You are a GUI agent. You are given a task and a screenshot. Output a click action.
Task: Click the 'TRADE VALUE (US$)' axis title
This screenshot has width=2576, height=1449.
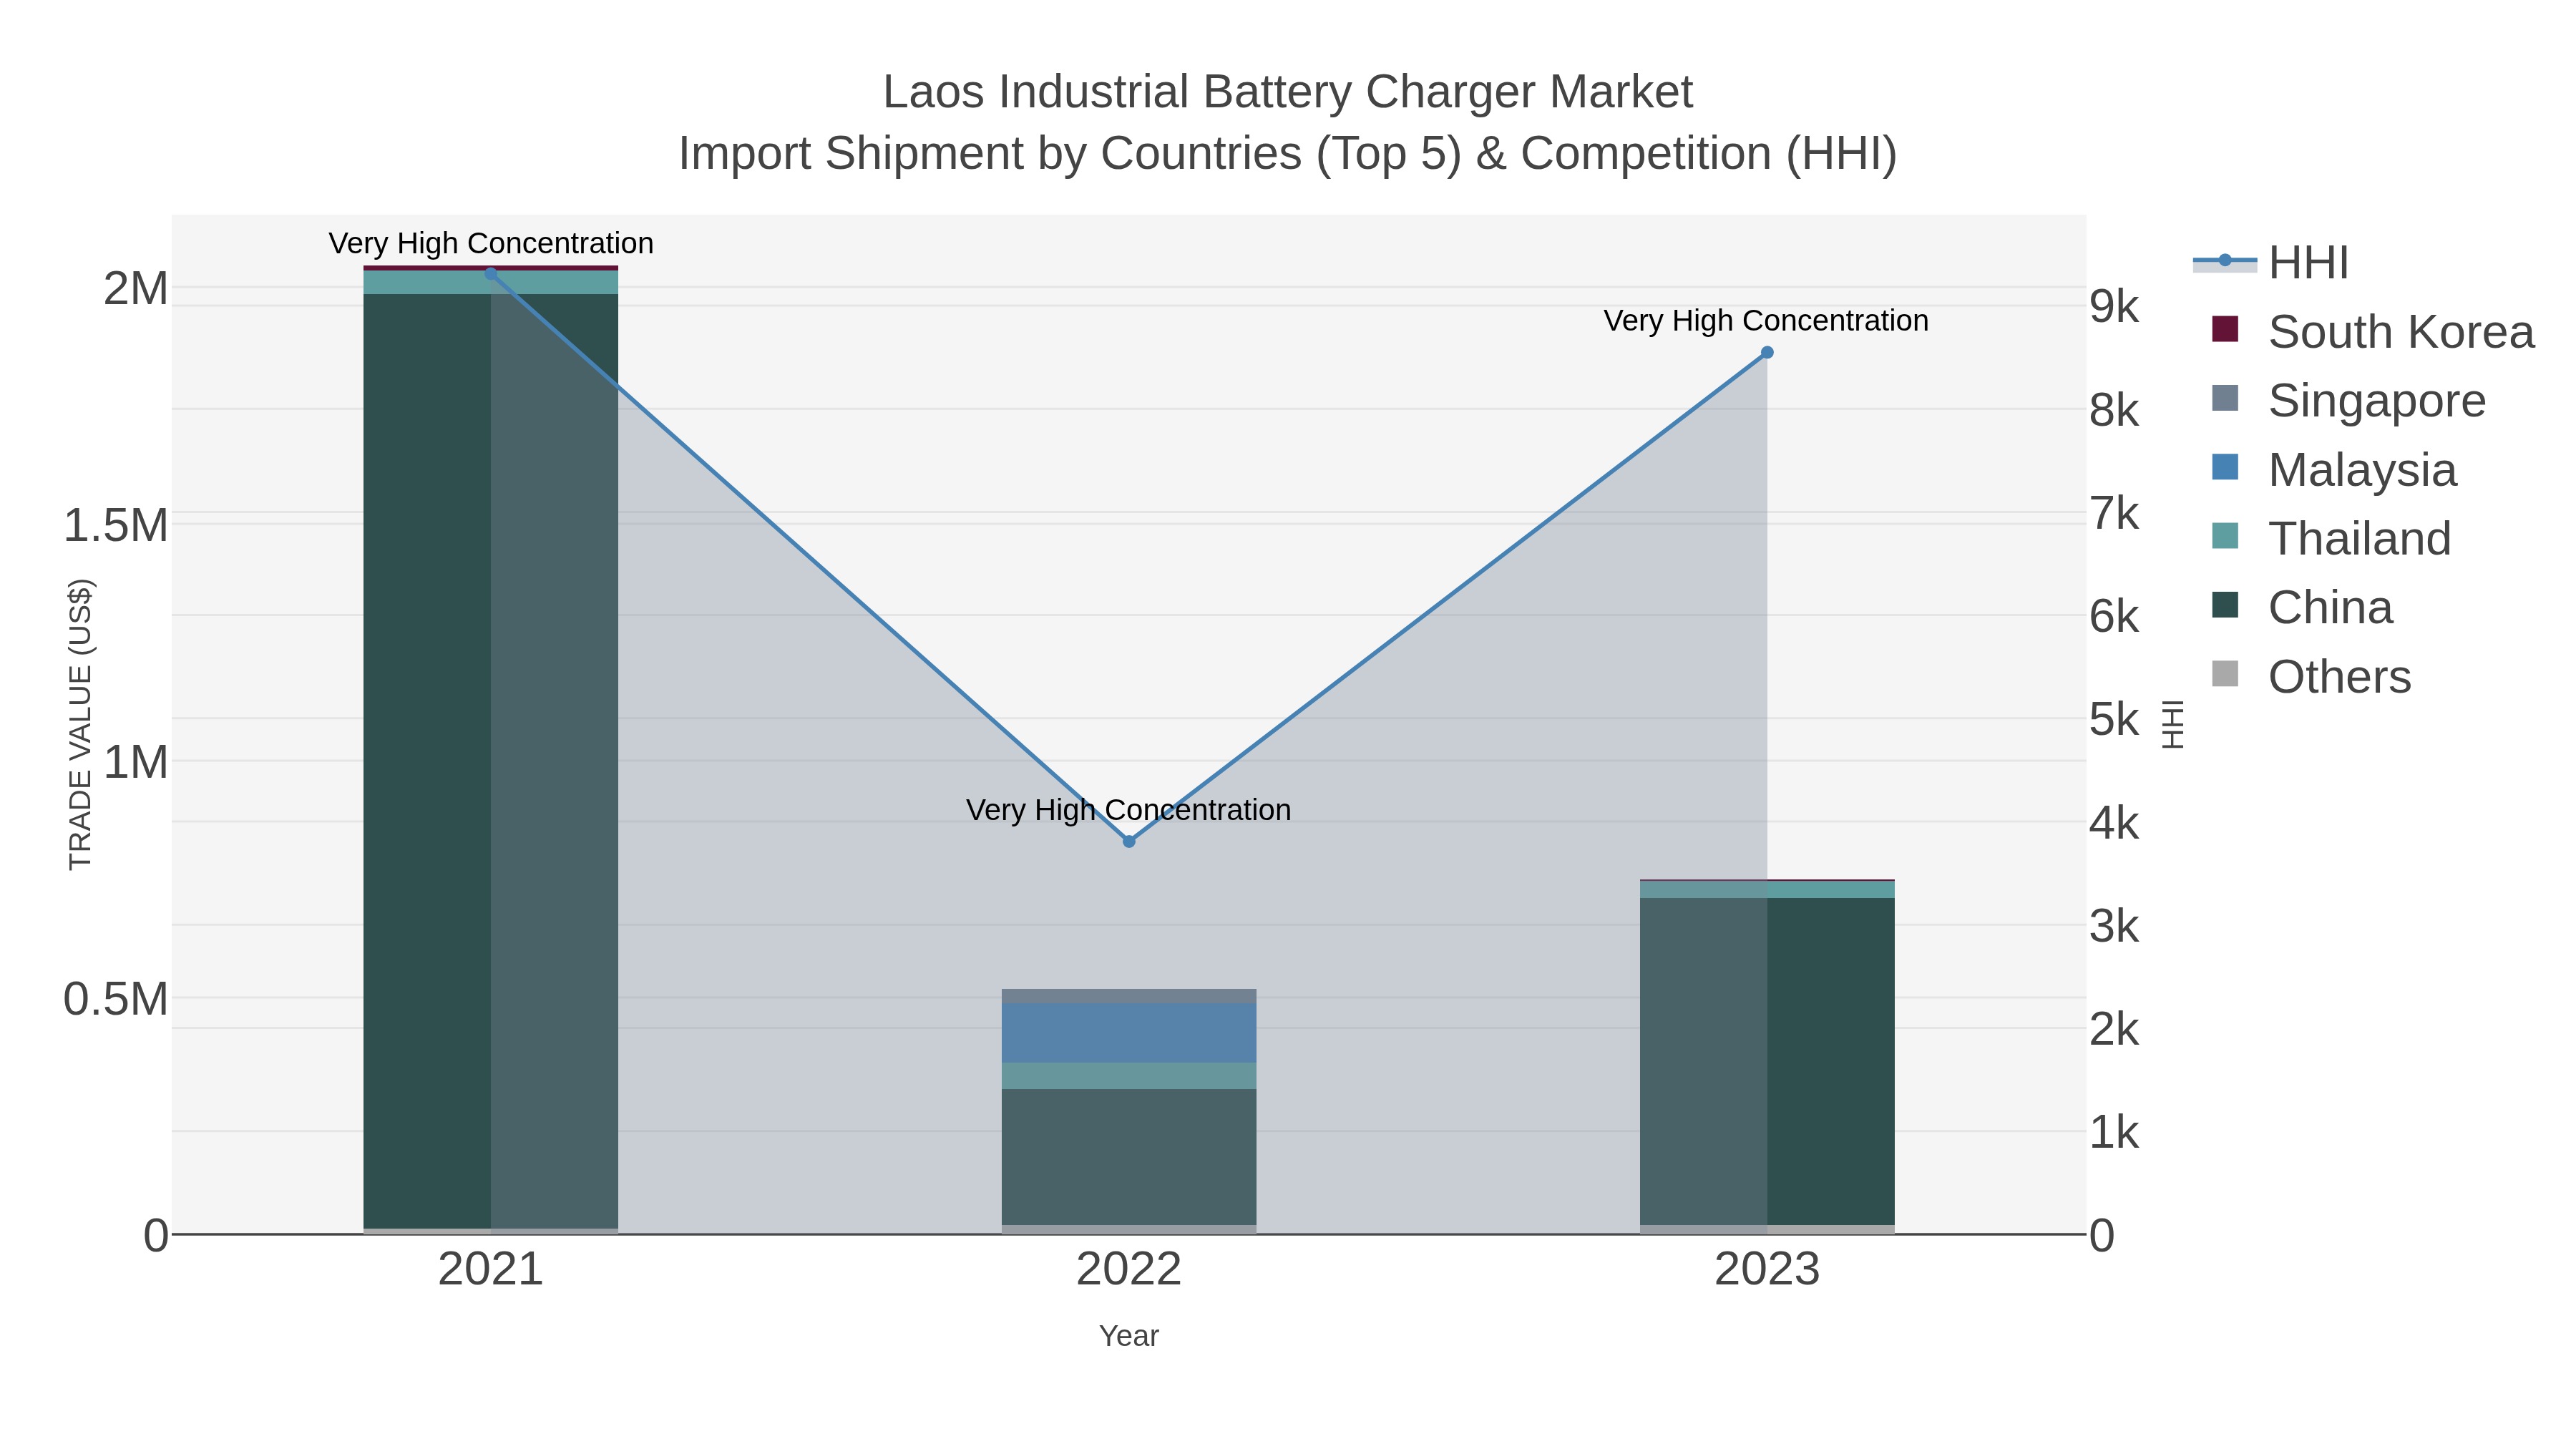pyautogui.click(x=80, y=725)
